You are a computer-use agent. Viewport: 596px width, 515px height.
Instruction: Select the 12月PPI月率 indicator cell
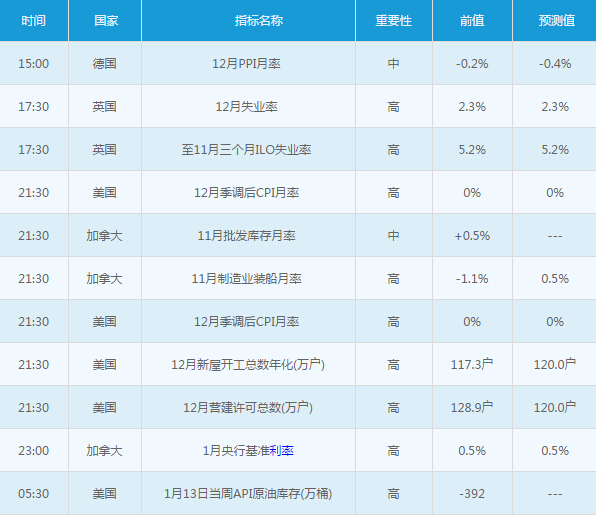tap(249, 63)
